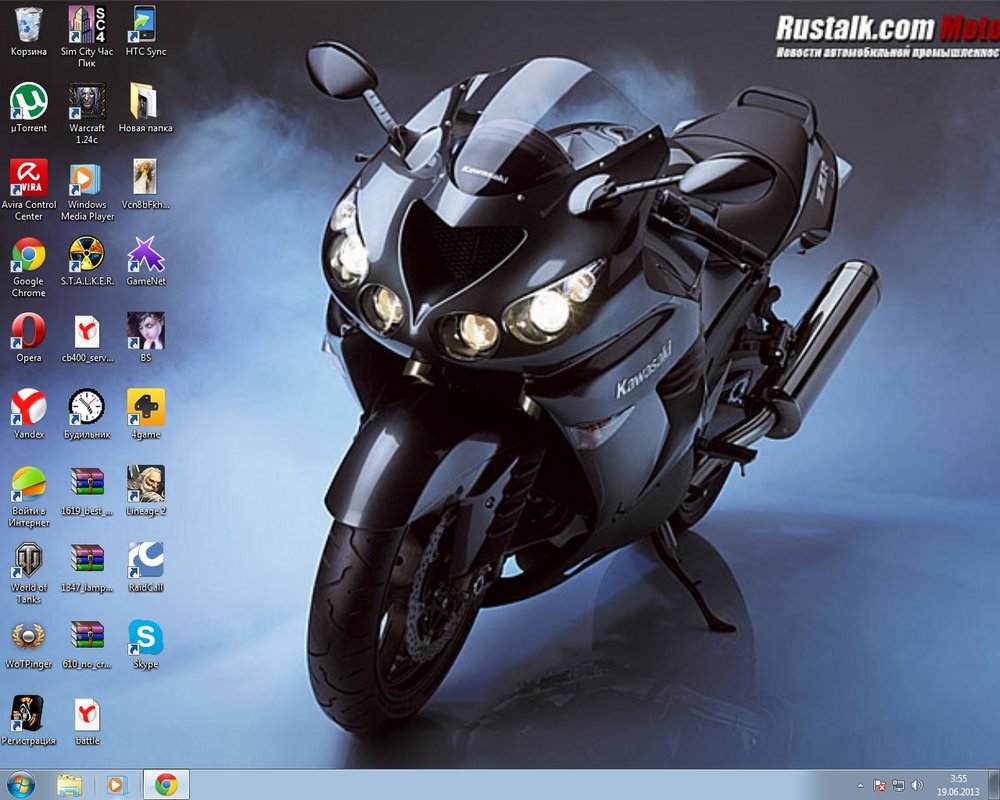Open the Windows Start menu
Screen dimensions: 1000x800
tap(20, 784)
